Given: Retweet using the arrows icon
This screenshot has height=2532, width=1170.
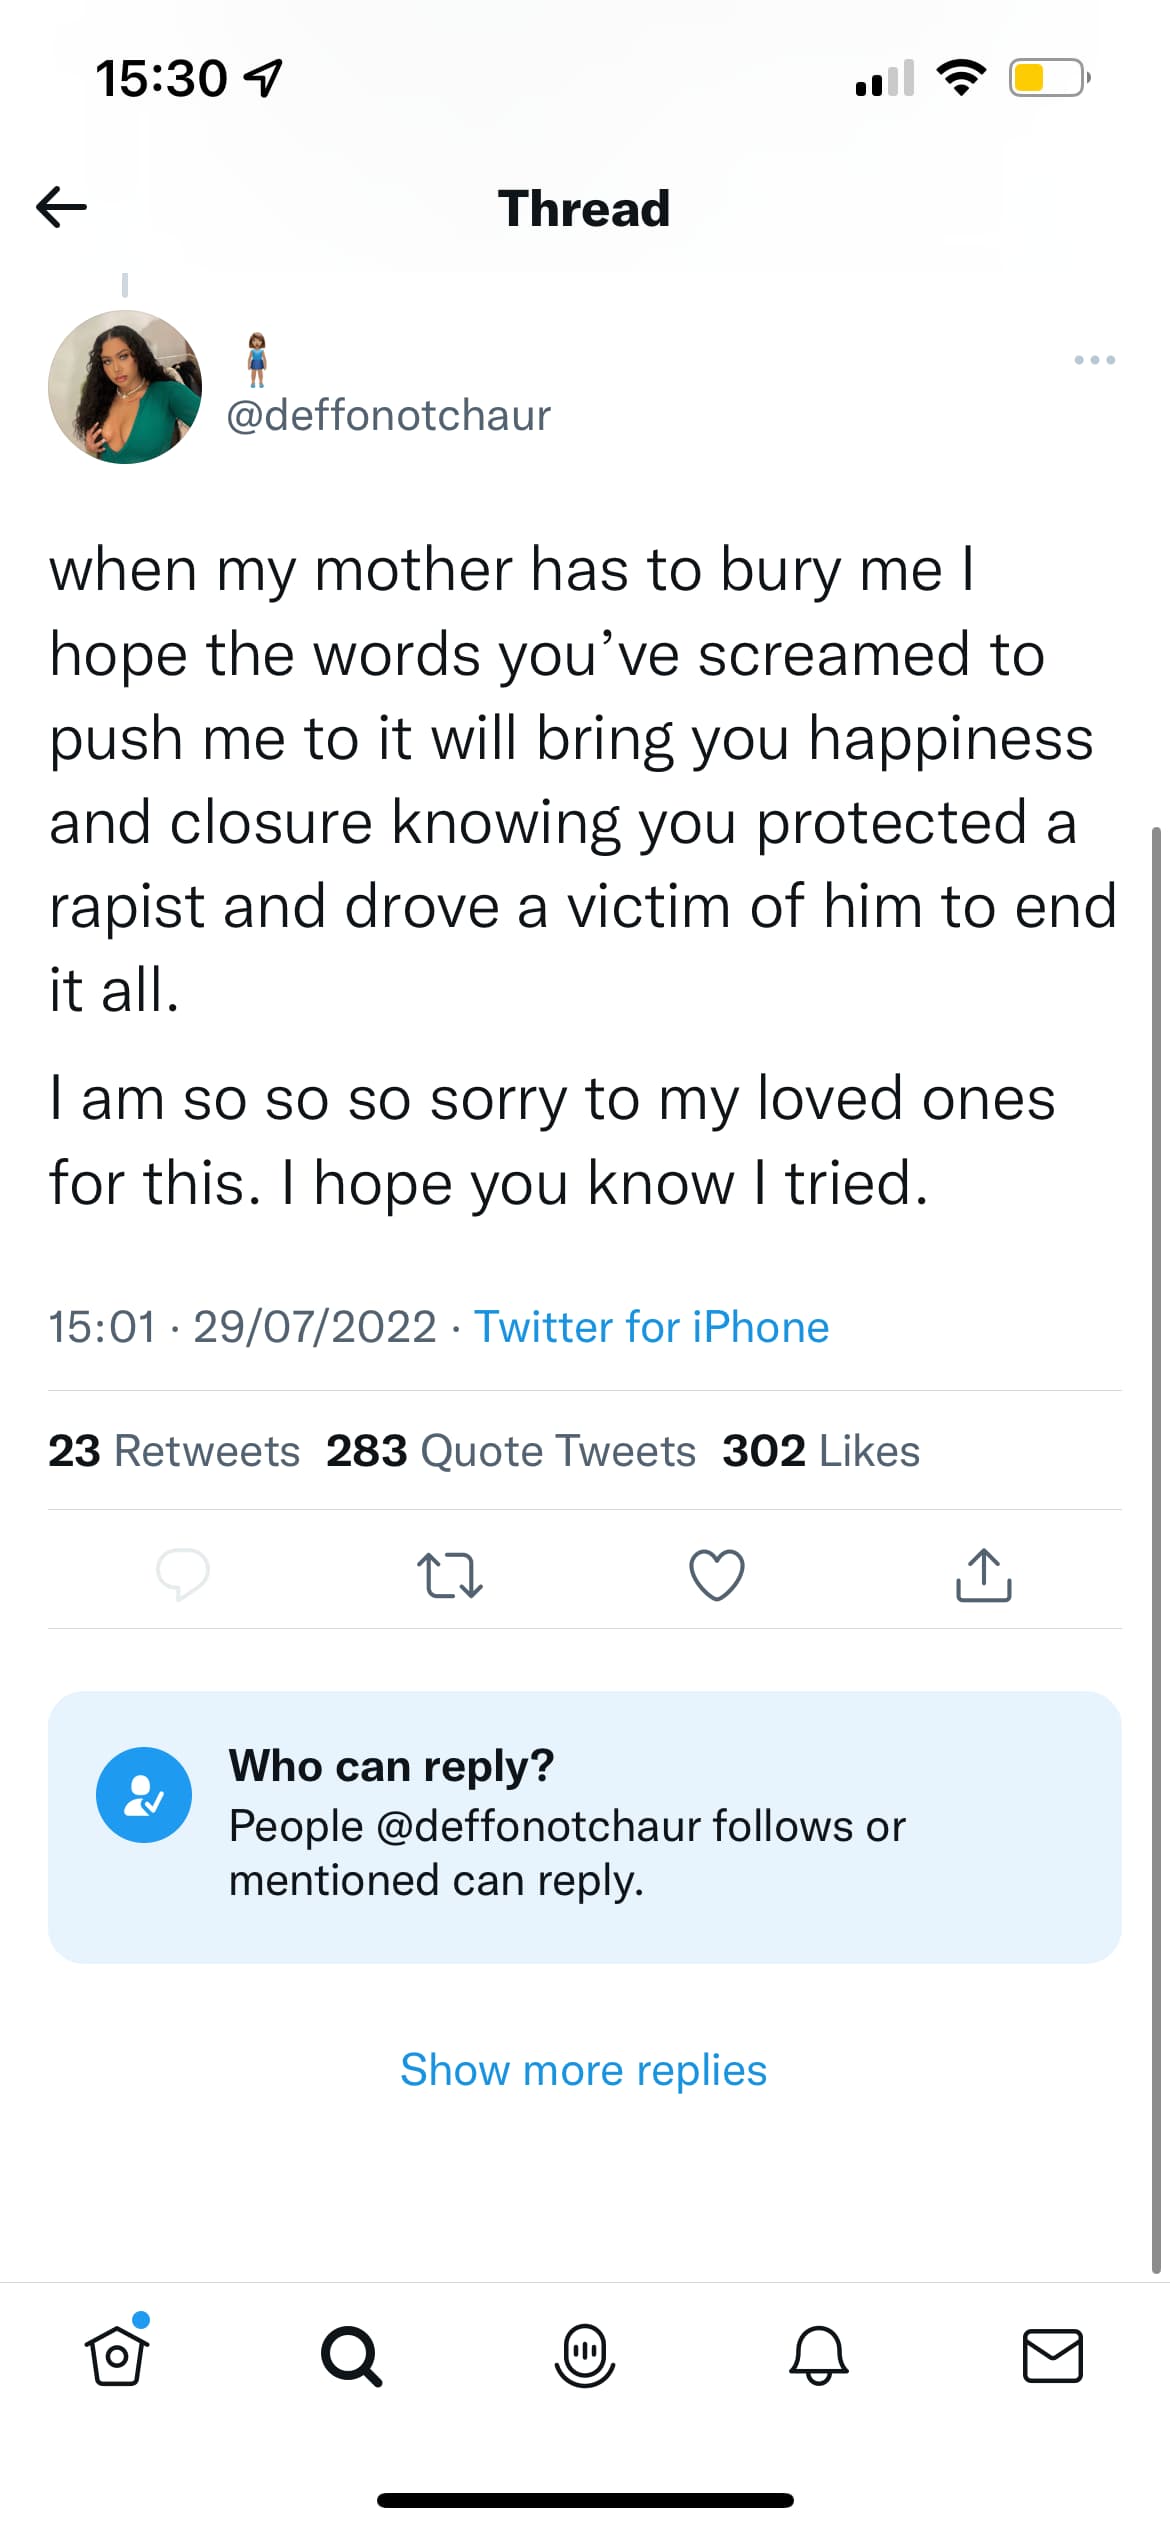Looking at the screenshot, I should click(x=449, y=1575).
